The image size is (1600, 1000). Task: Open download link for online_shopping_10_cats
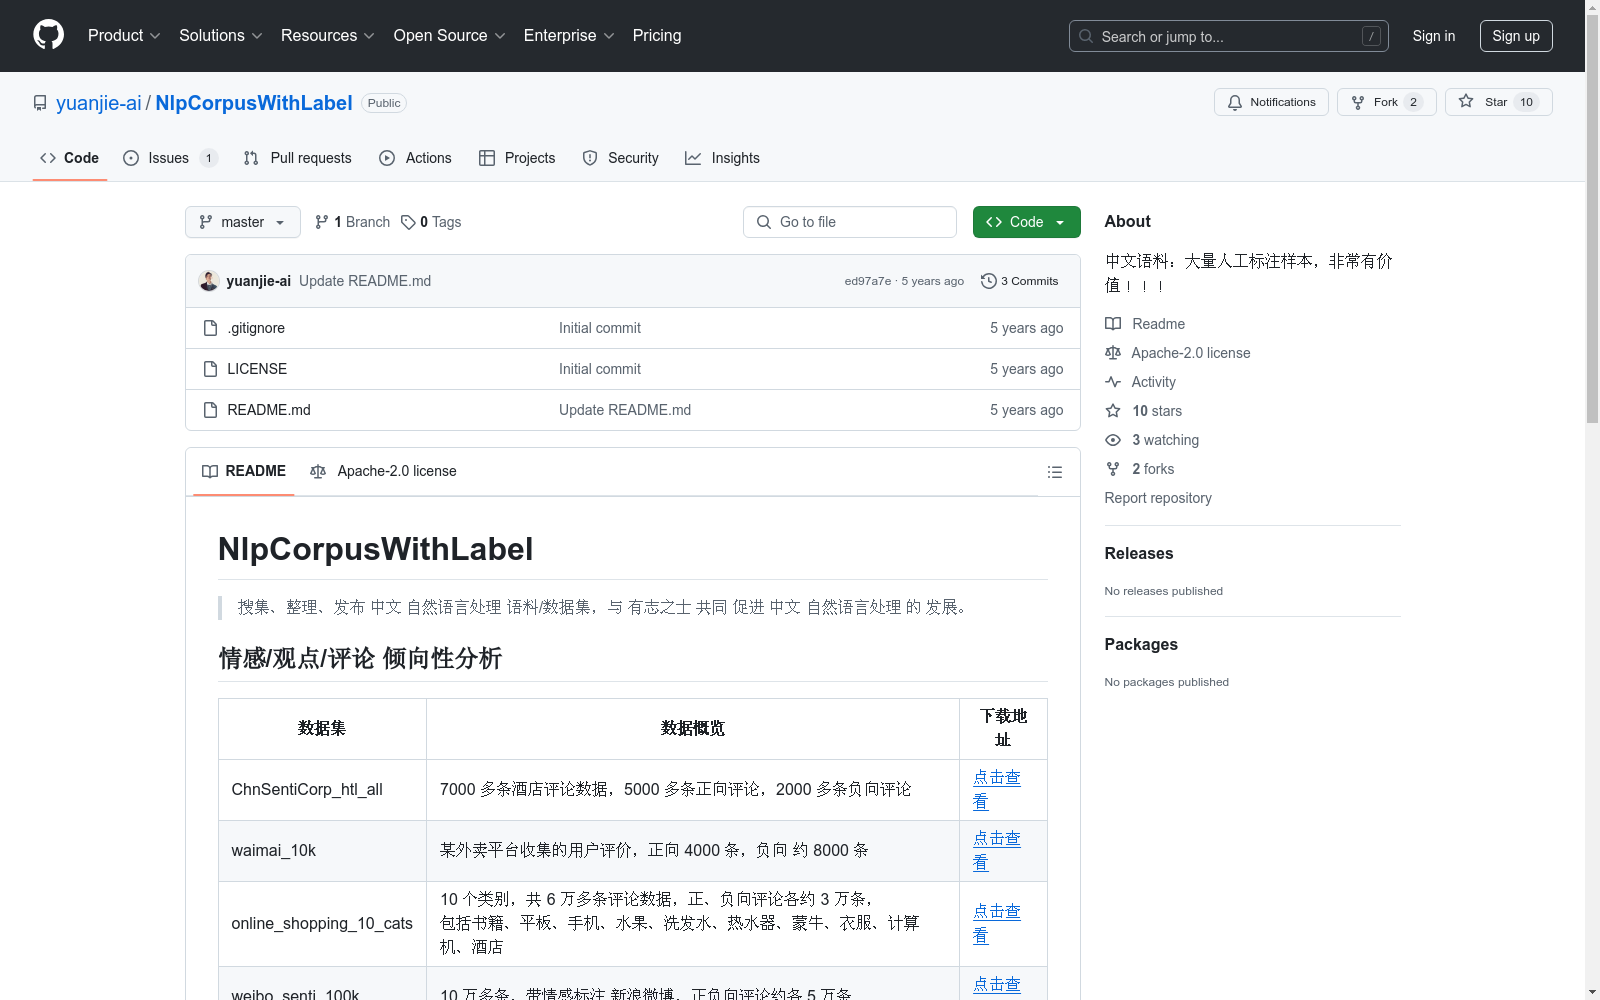click(x=997, y=924)
